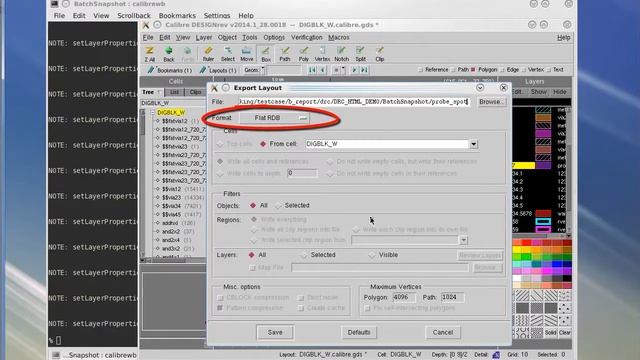Select the Ruler tool
The width and height of the screenshot is (640, 360).
208,54
